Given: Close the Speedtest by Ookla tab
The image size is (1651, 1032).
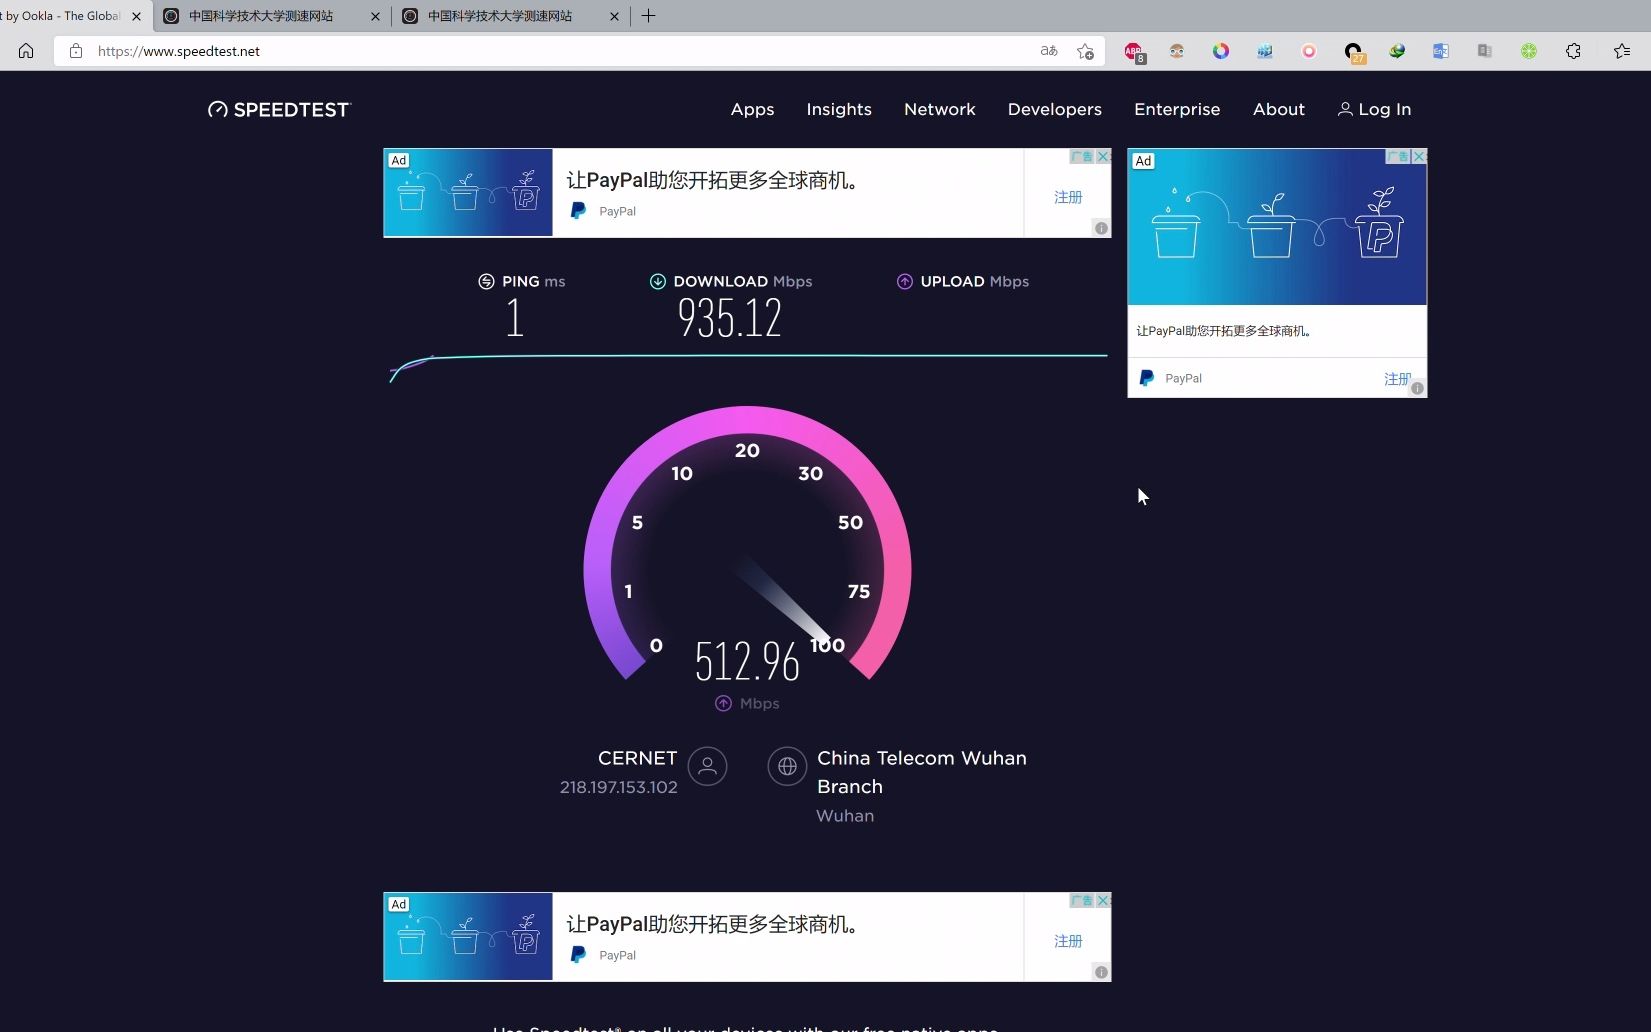Looking at the screenshot, I should point(137,16).
